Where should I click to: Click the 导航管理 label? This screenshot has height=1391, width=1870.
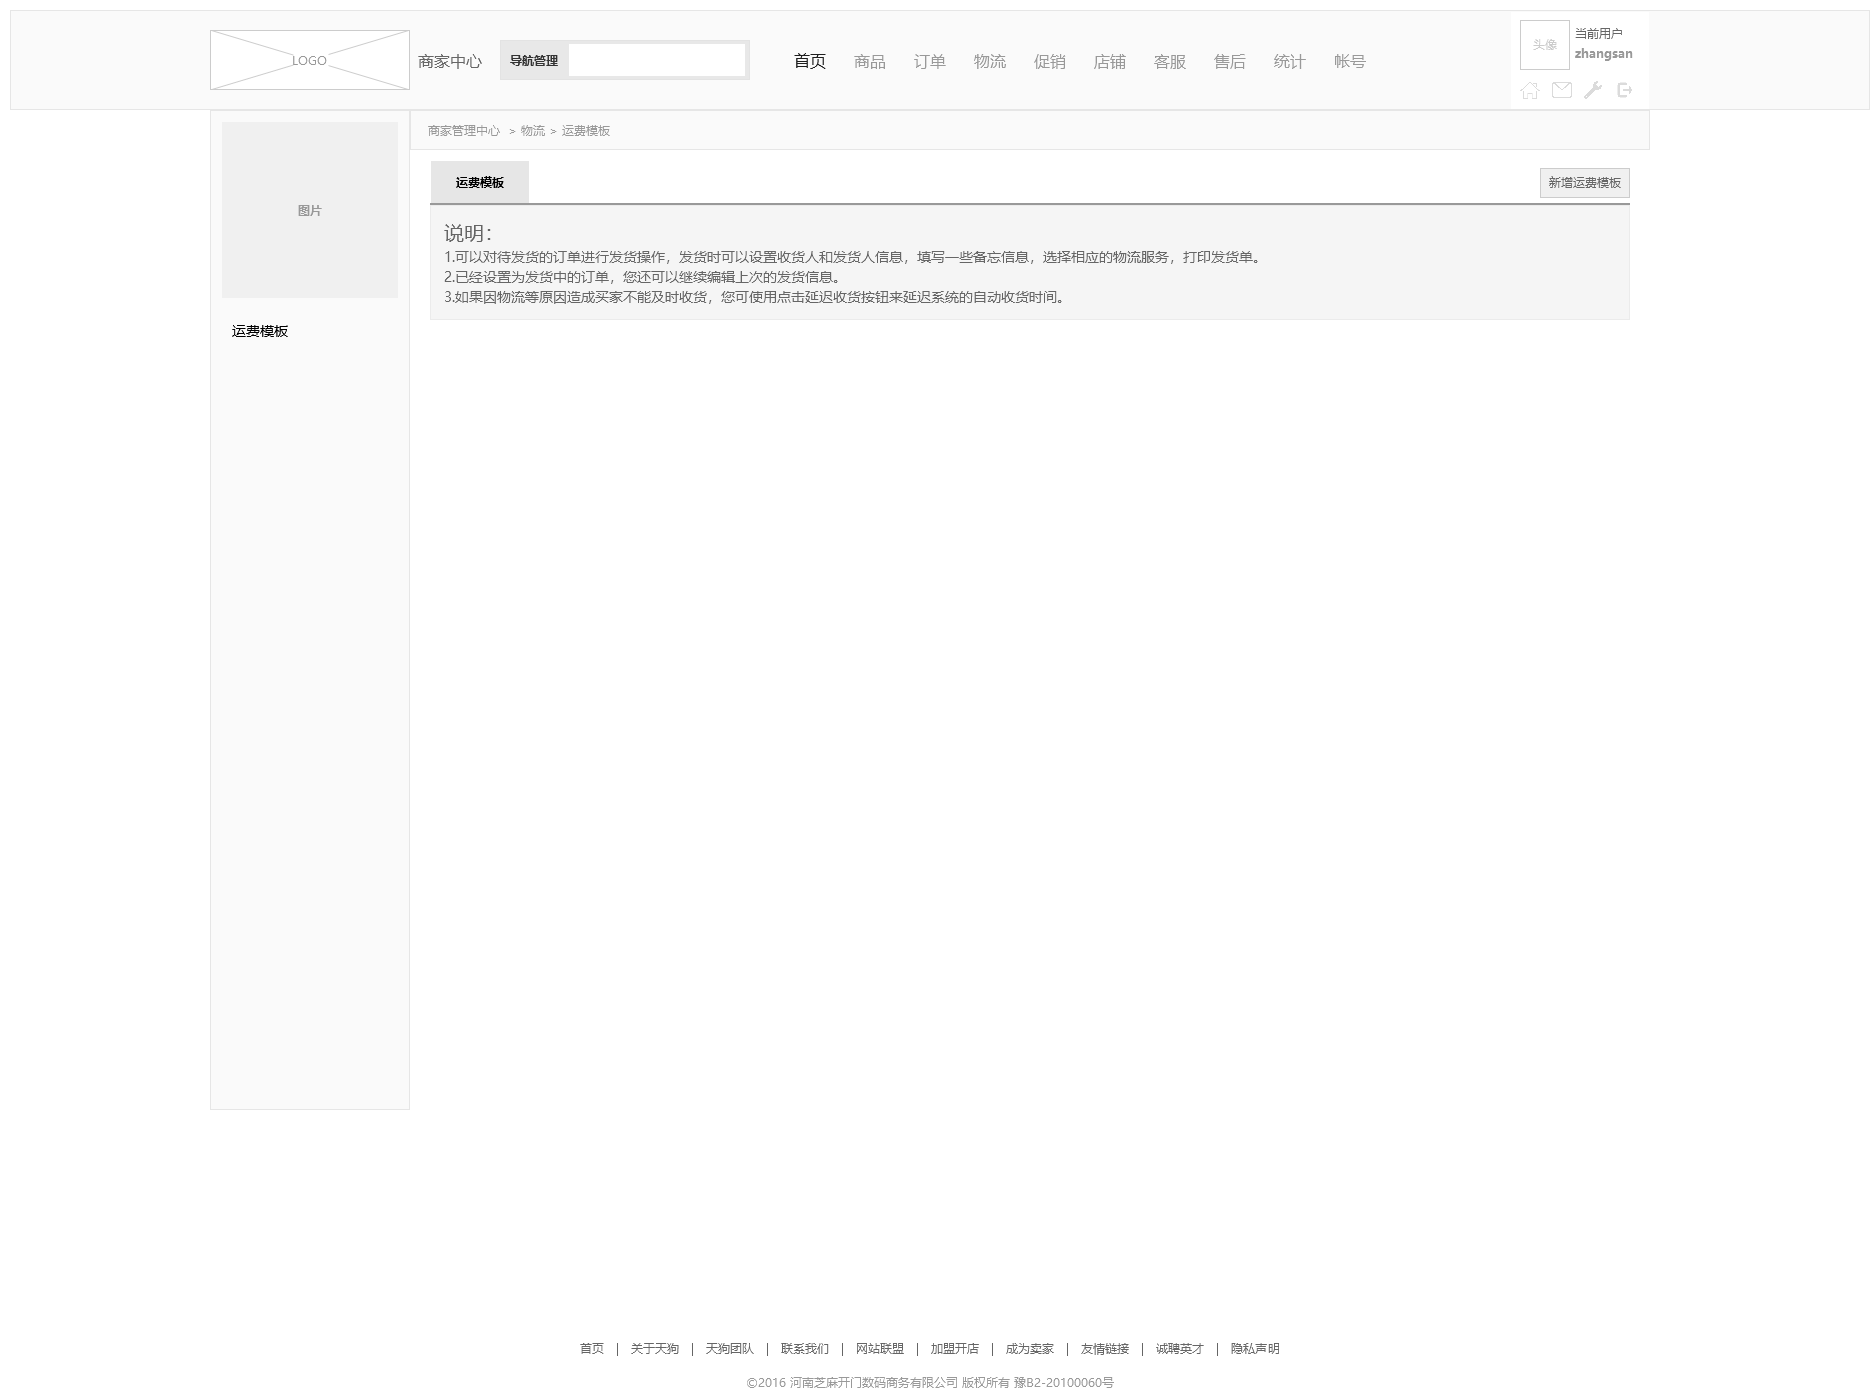(x=534, y=60)
